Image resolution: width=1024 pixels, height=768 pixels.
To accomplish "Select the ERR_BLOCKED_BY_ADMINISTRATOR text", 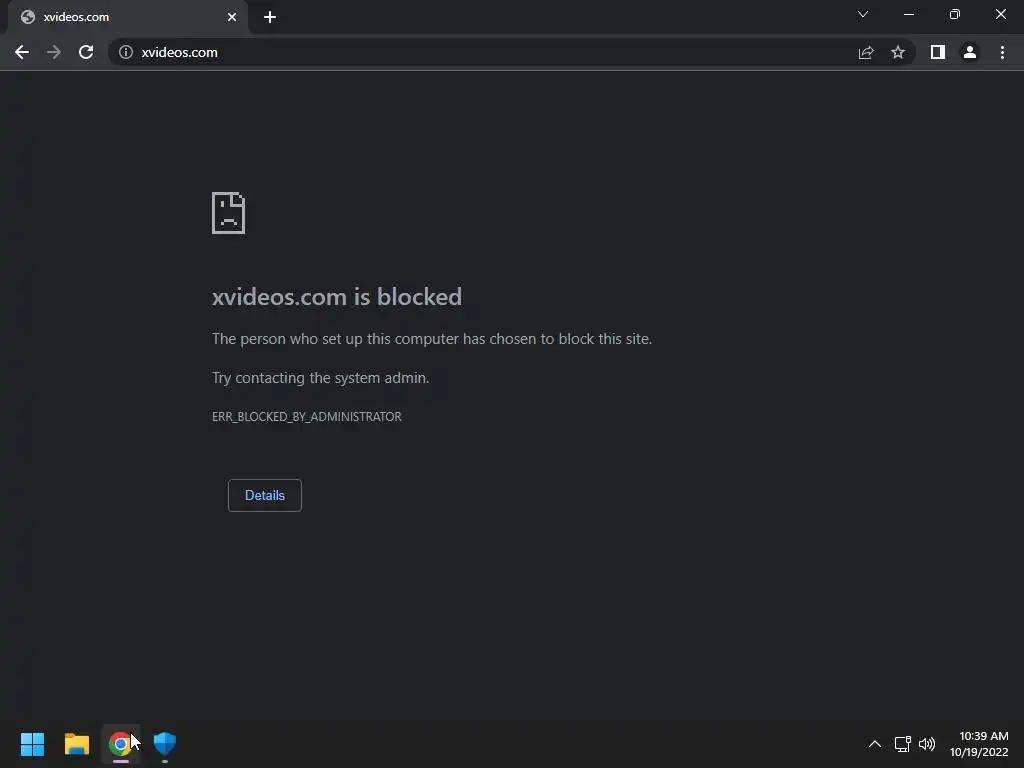I will coord(307,417).
